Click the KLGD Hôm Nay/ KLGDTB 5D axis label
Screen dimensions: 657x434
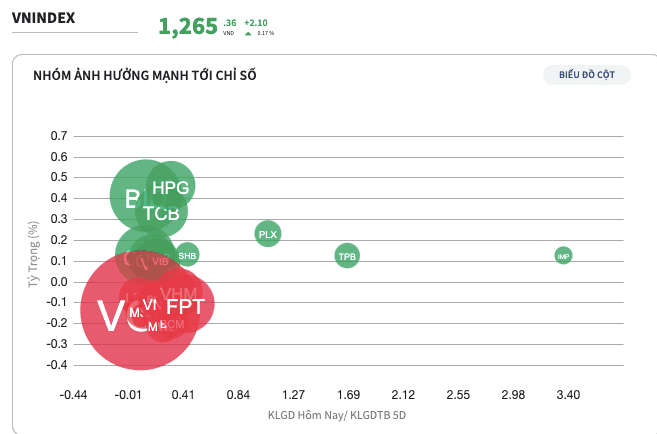[x=337, y=415]
